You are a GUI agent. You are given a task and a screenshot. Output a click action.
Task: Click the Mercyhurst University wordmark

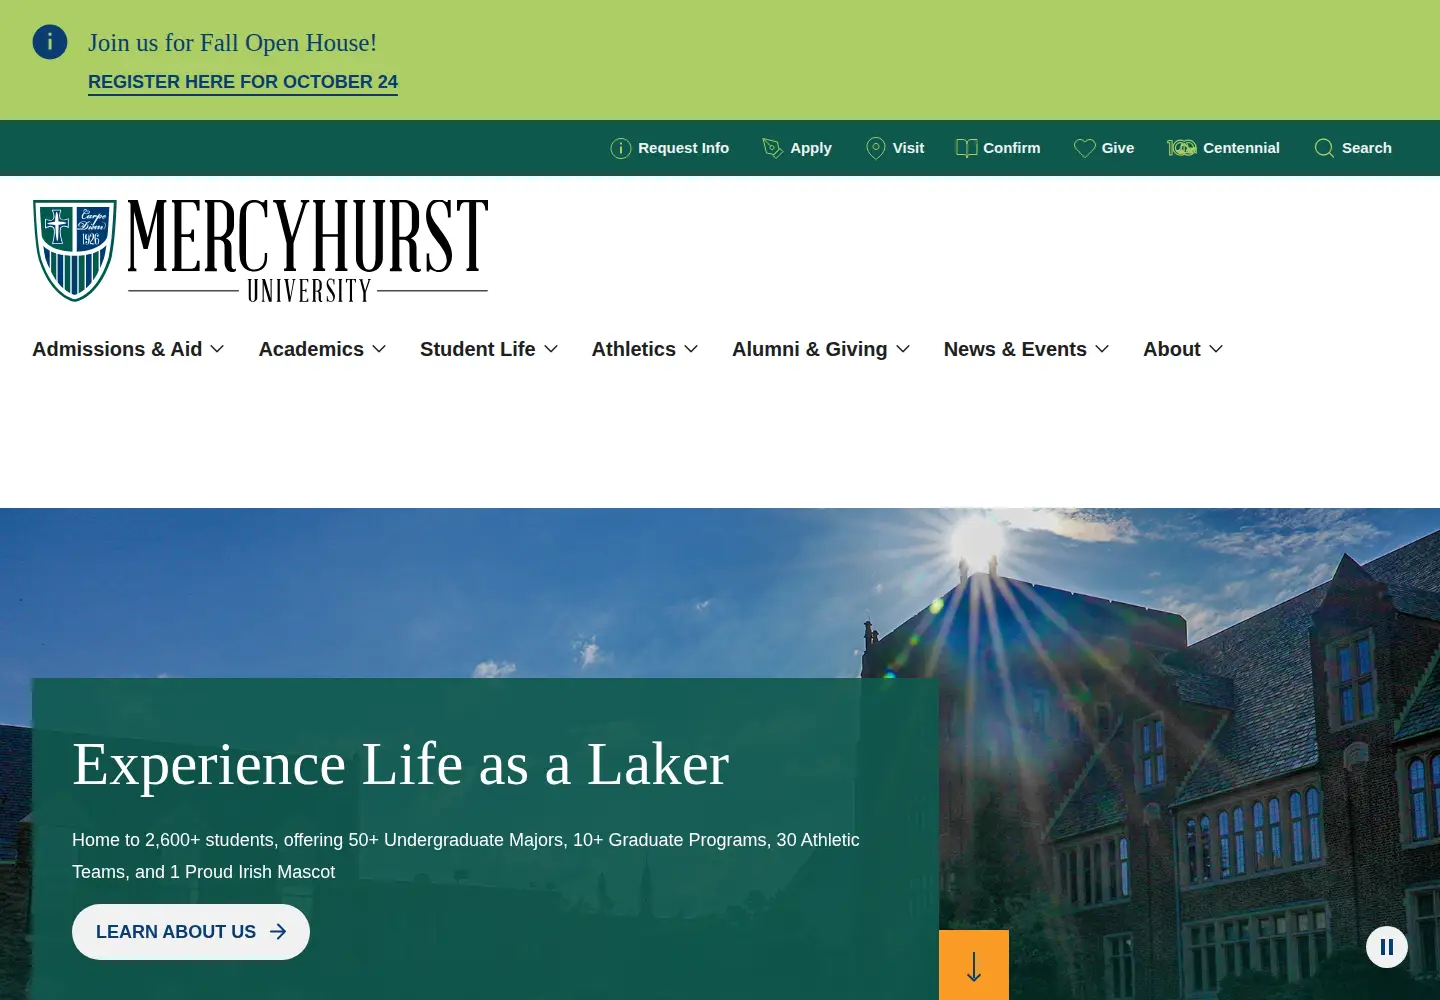[308, 250]
